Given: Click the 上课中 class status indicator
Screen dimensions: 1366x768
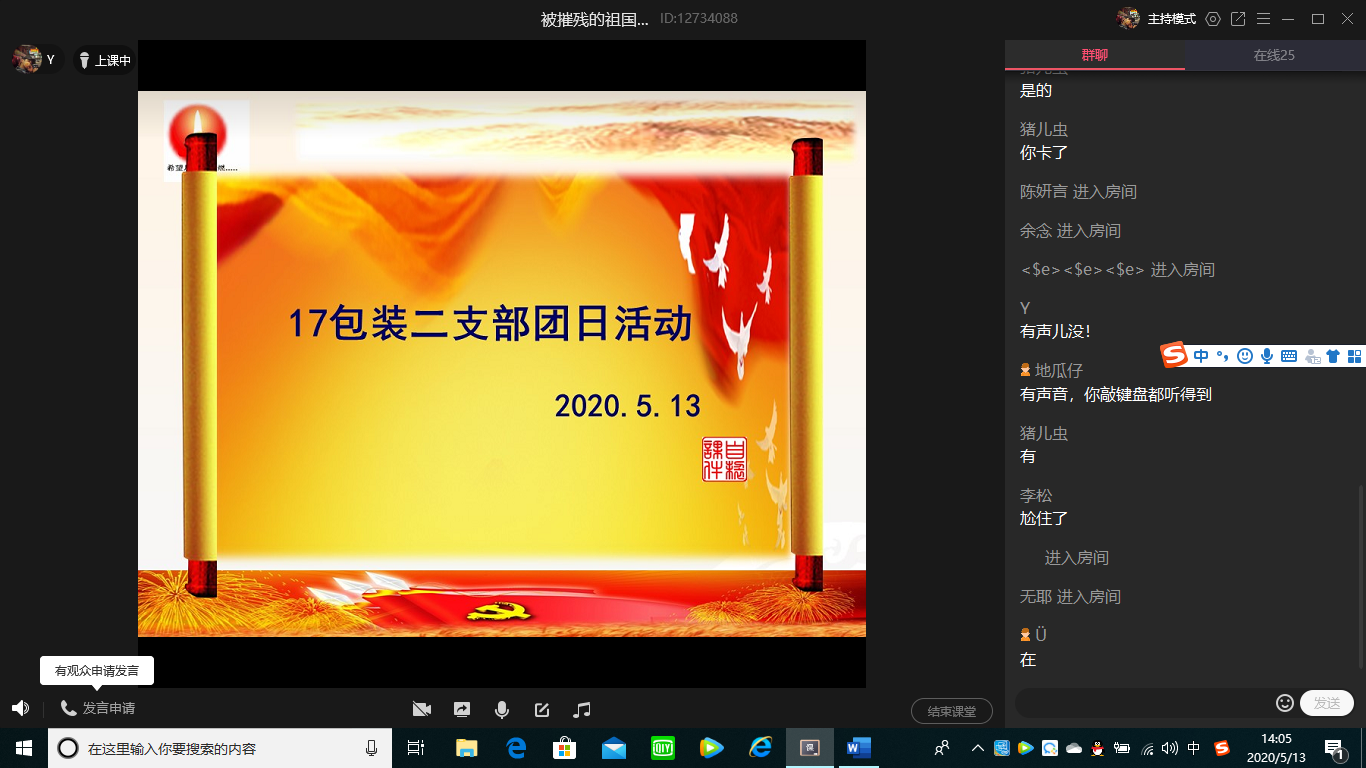Looking at the screenshot, I should click(104, 60).
